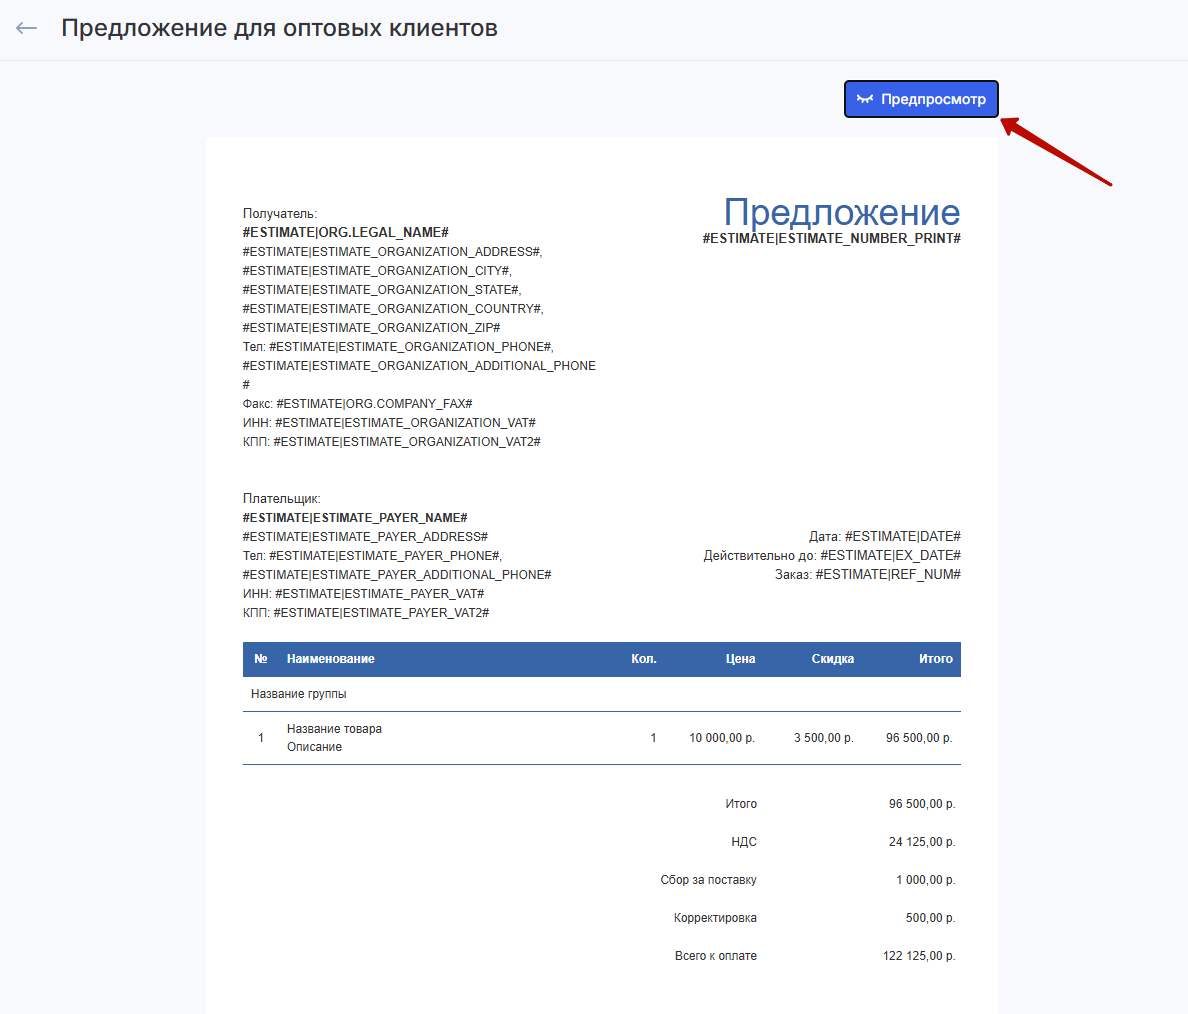Select the Получатель label
Viewport: 1188px width, 1014px height.
pos(280,214)
